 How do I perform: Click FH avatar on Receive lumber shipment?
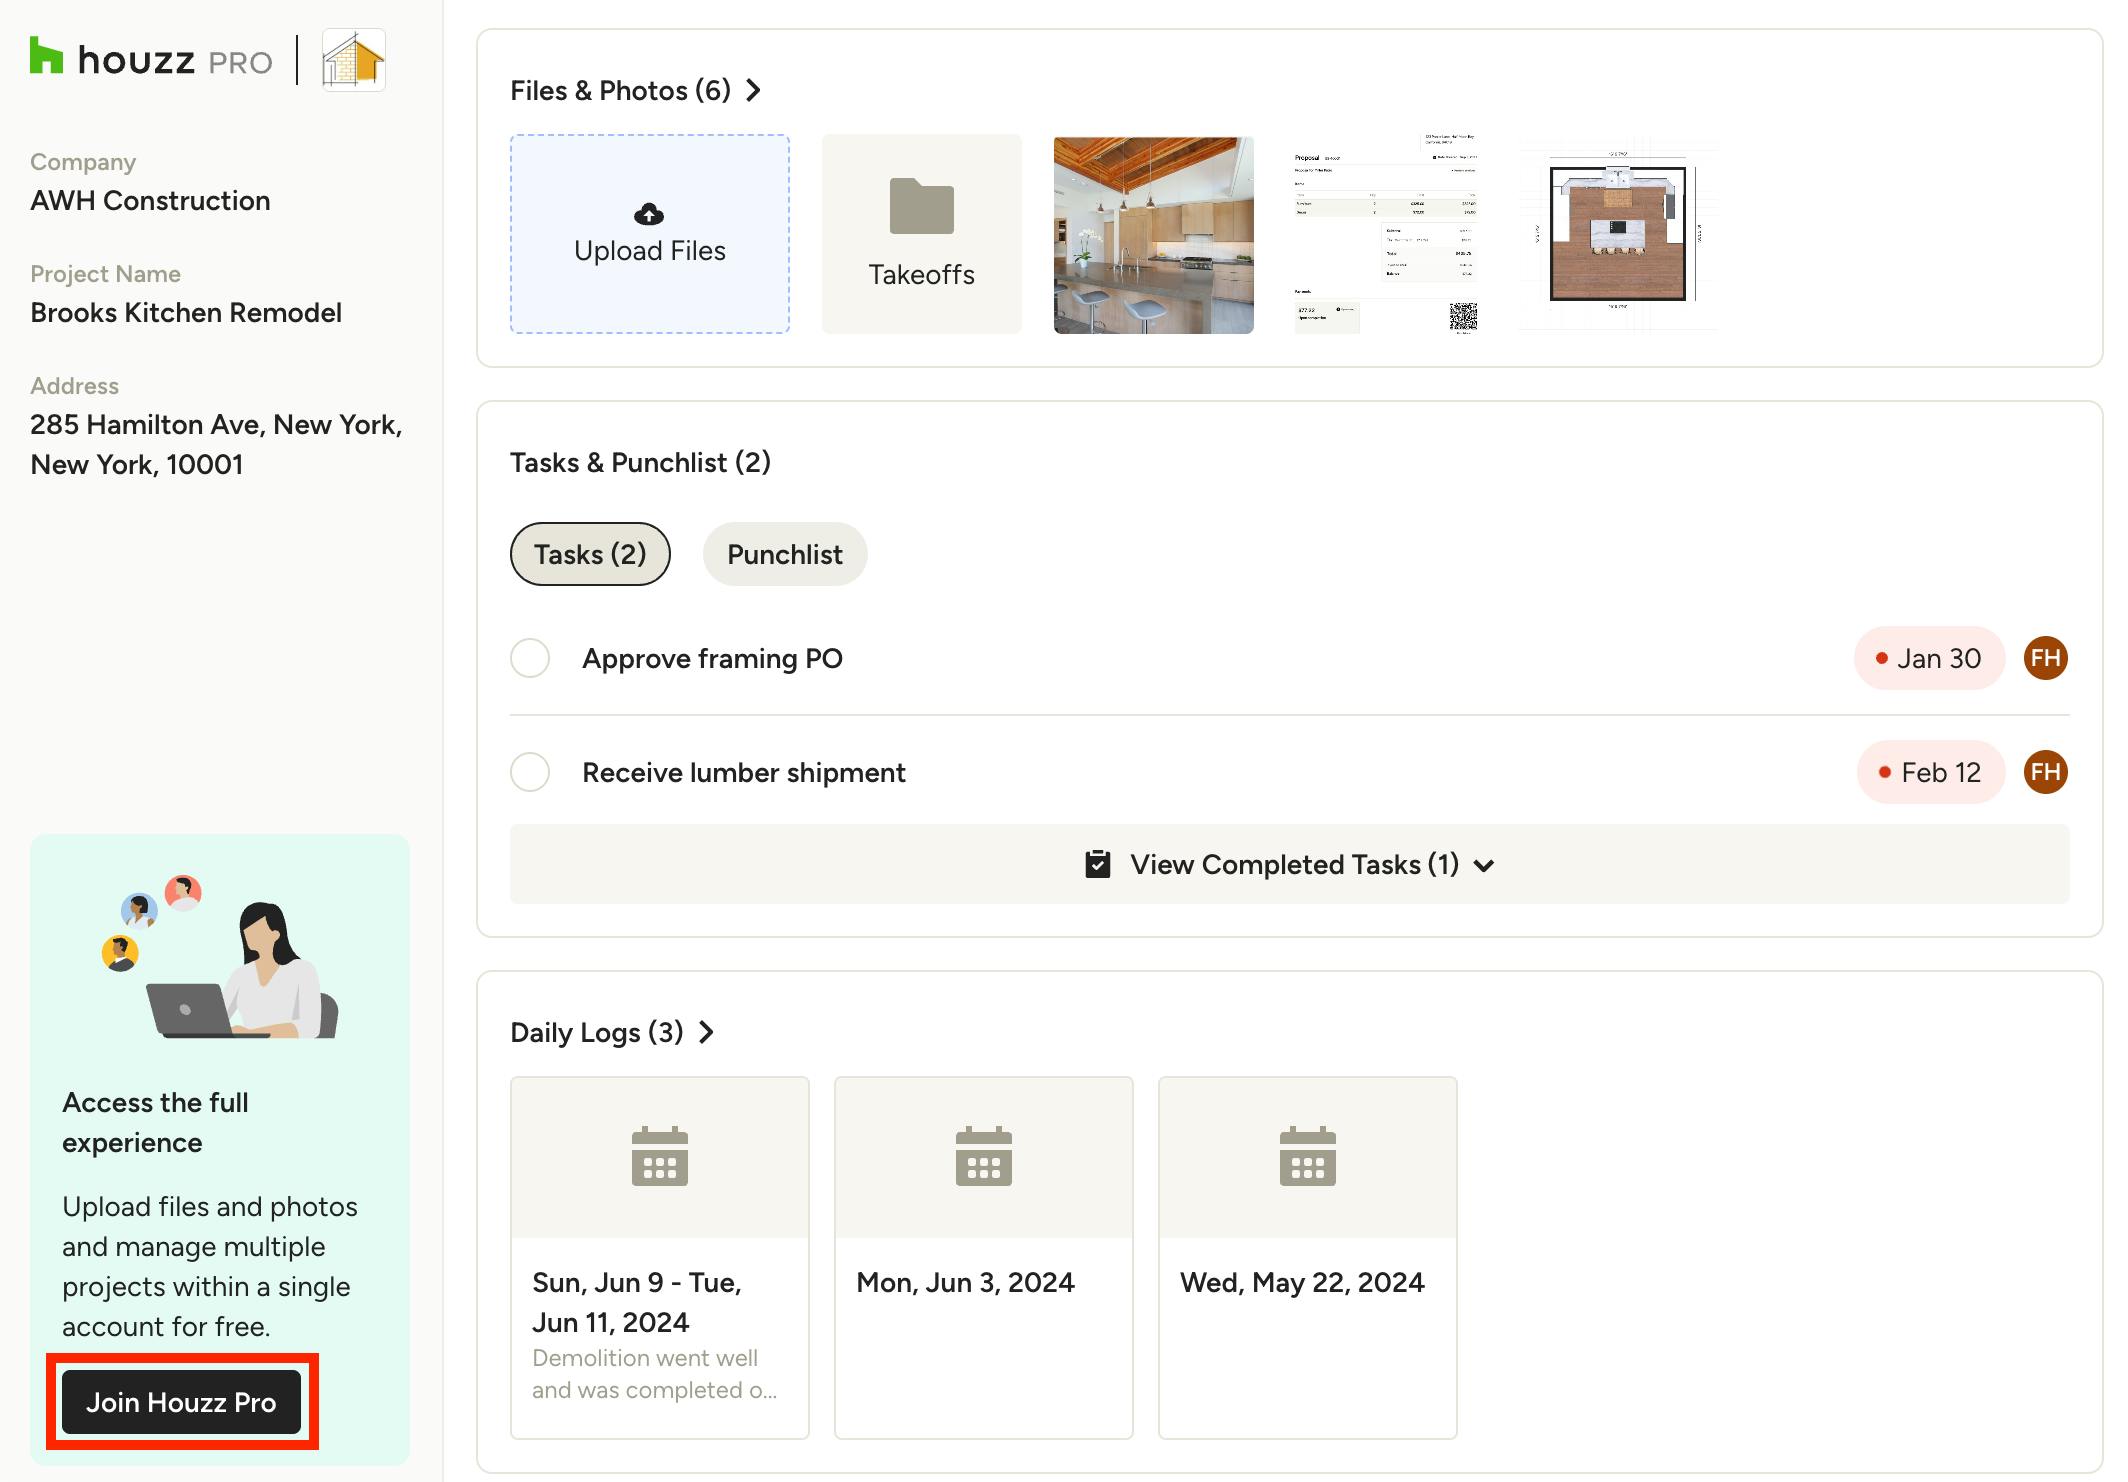[x=2045, y=772]
